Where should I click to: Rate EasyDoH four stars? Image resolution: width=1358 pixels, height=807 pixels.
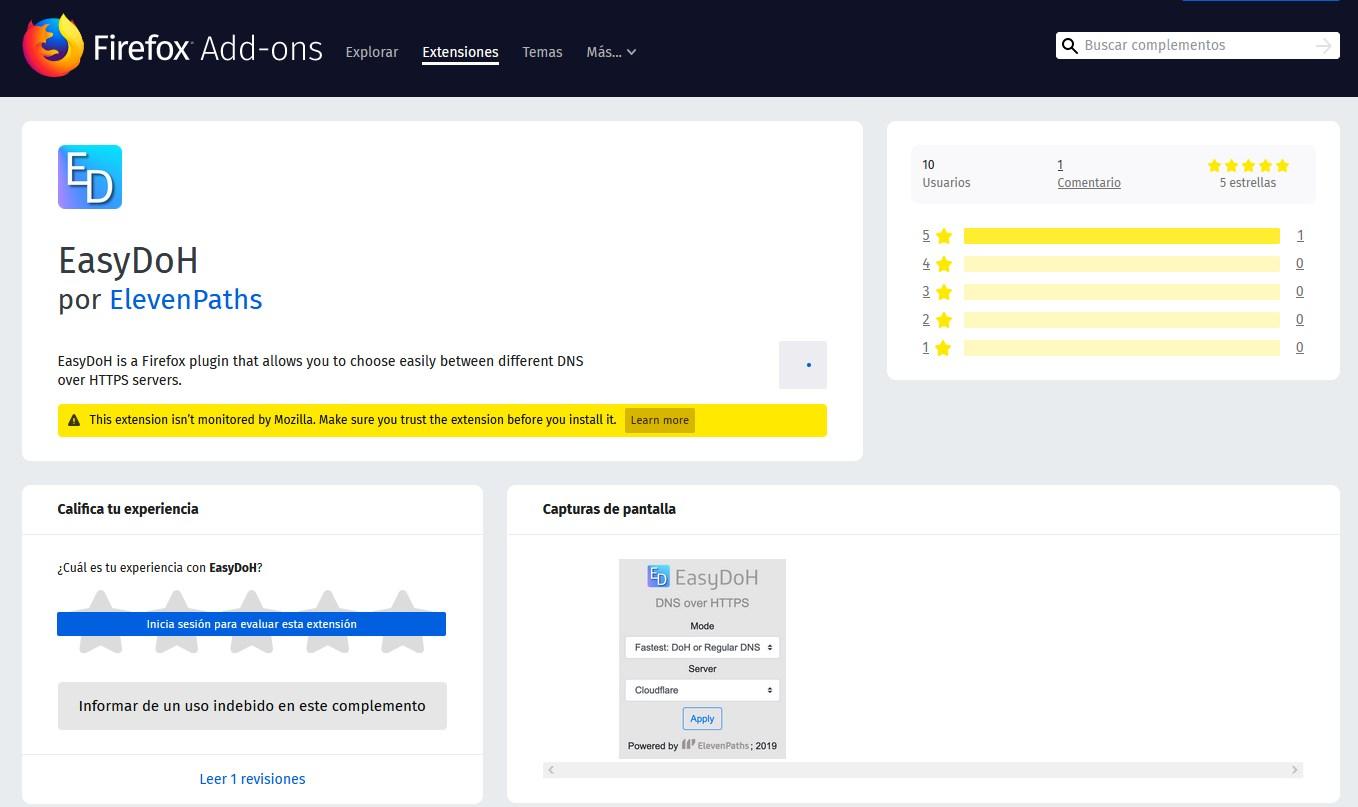pos(327,622)
